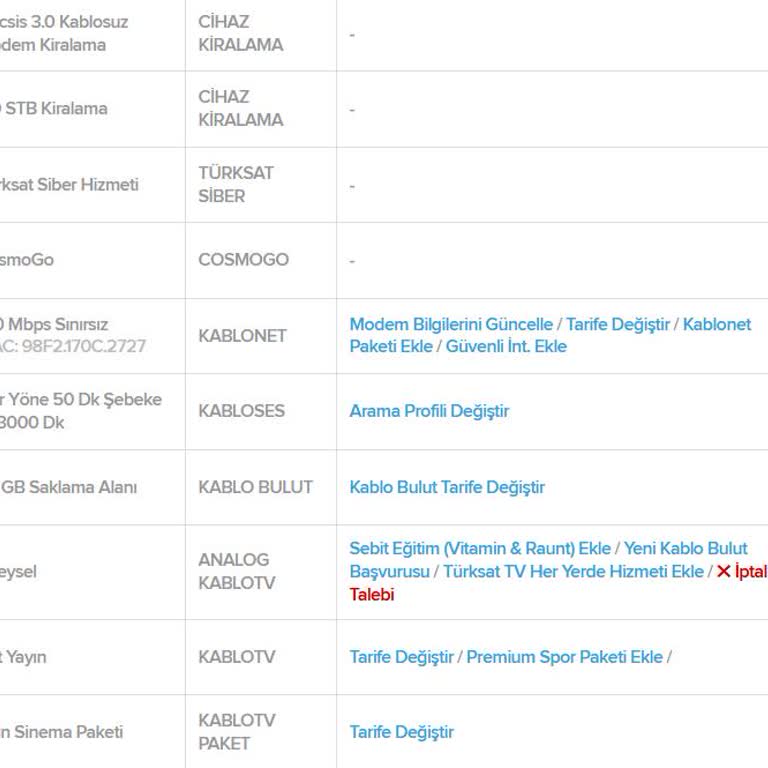Click the KABLOSES service type cell
Screen dimensions: 768x768
click(x=241, y=411)
